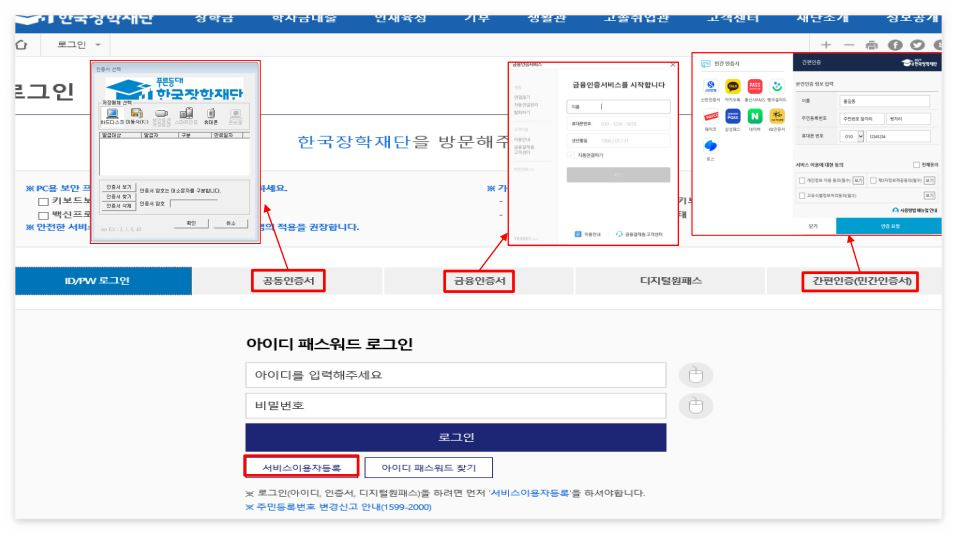
Task: Click 확인 in certificate dialog
Action: coord(191,223)
